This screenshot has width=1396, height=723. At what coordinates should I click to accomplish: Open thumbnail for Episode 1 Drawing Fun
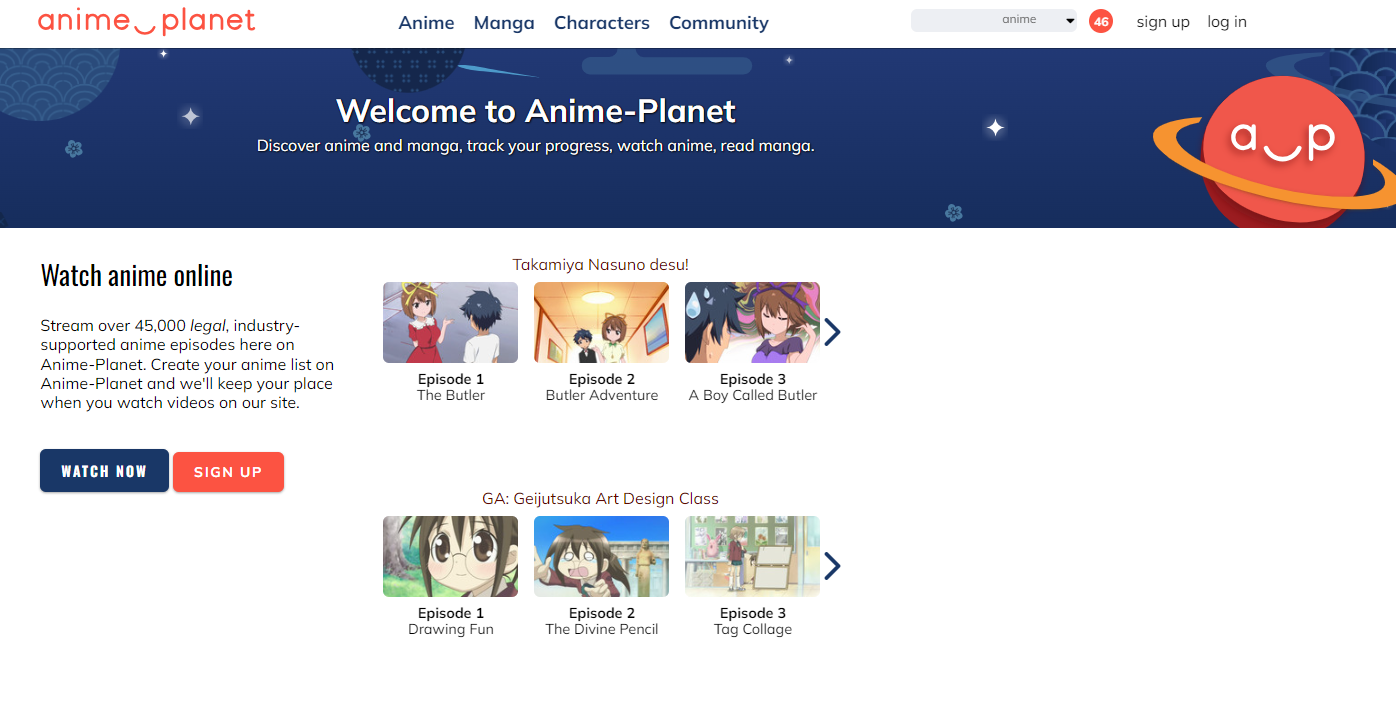(451, 556)
